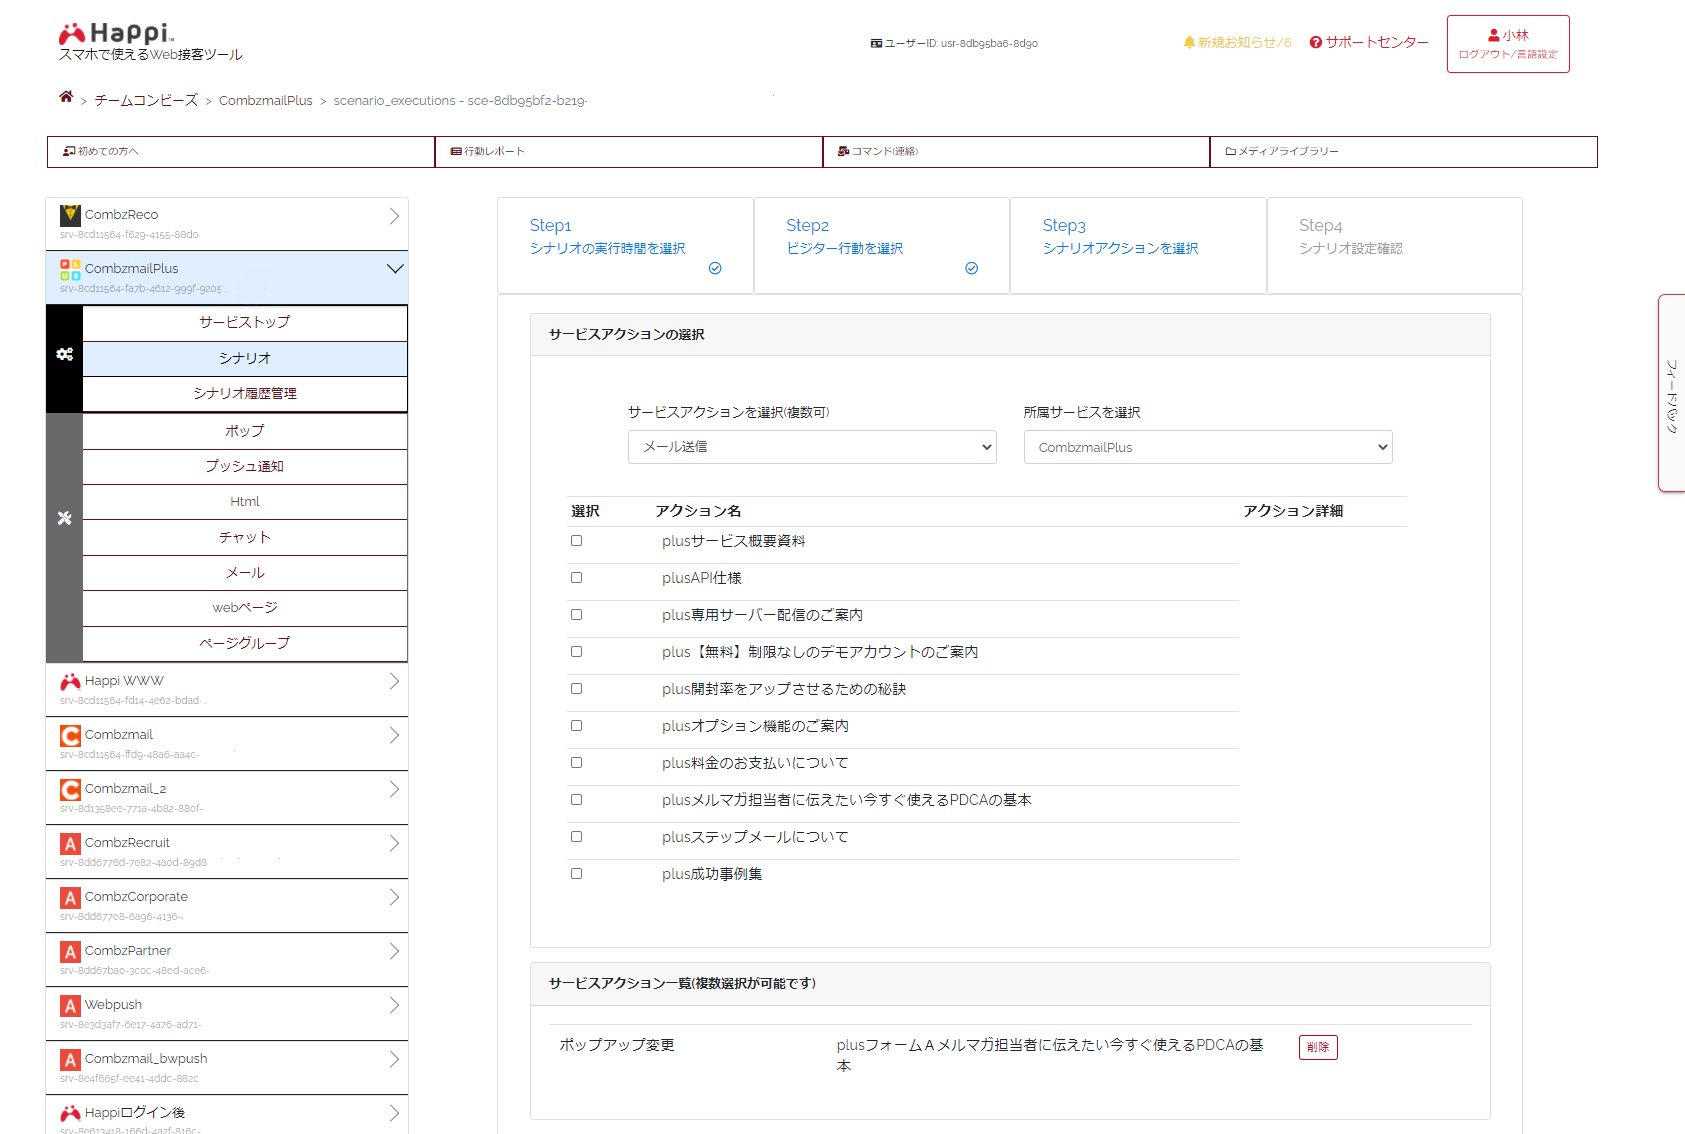Expand the Happi WWW chevron
This screenshot has height=1134, width=1685.
[x=394, y=681]
